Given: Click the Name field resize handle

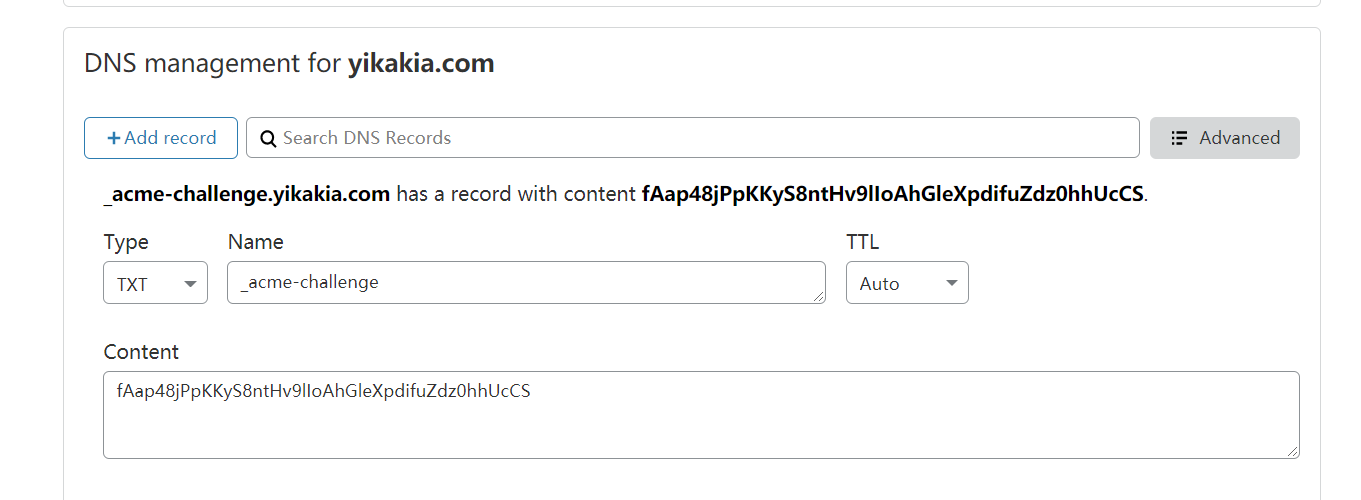Looking at the screenshot, I should point(820,297).
